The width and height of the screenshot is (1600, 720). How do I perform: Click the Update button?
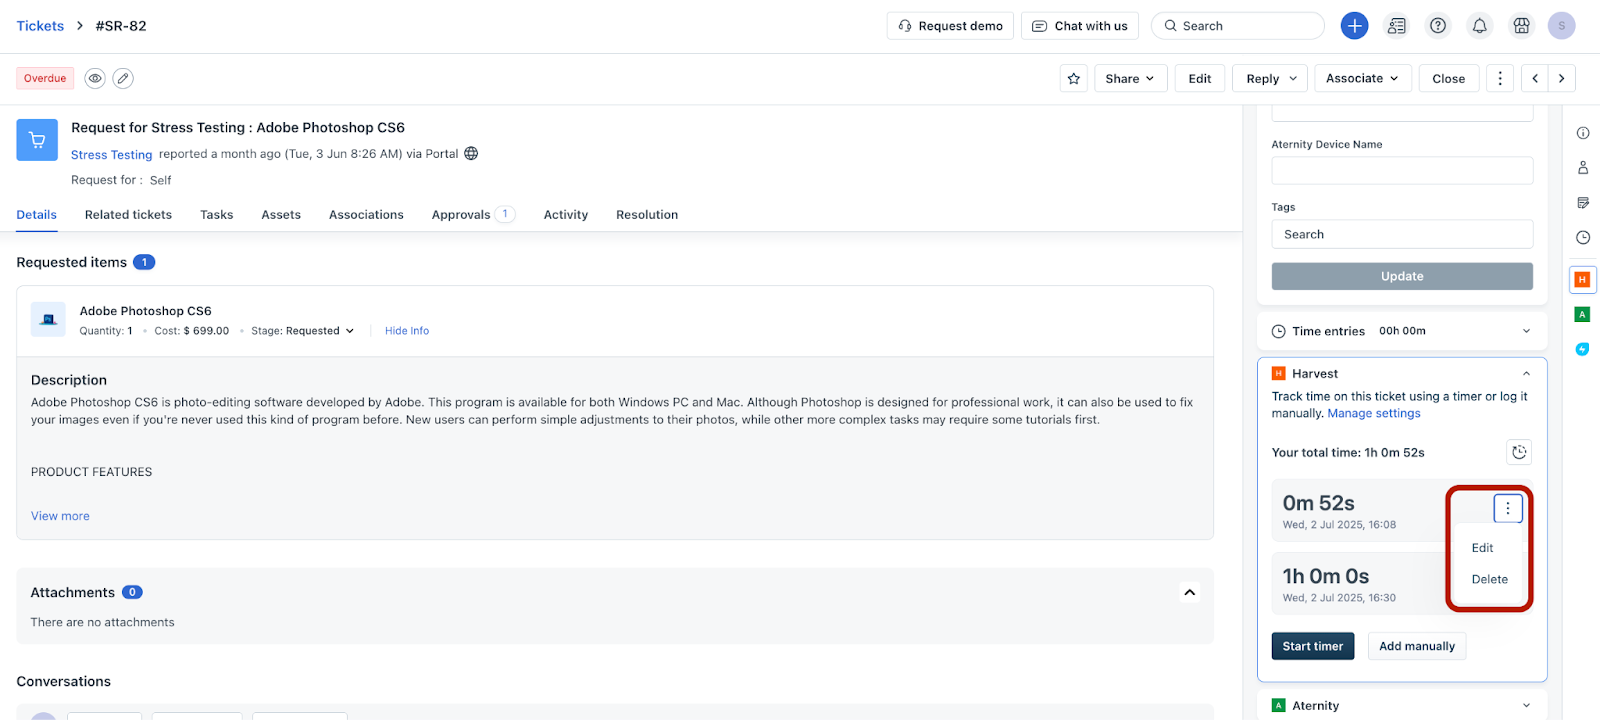tap(1402, 276)
